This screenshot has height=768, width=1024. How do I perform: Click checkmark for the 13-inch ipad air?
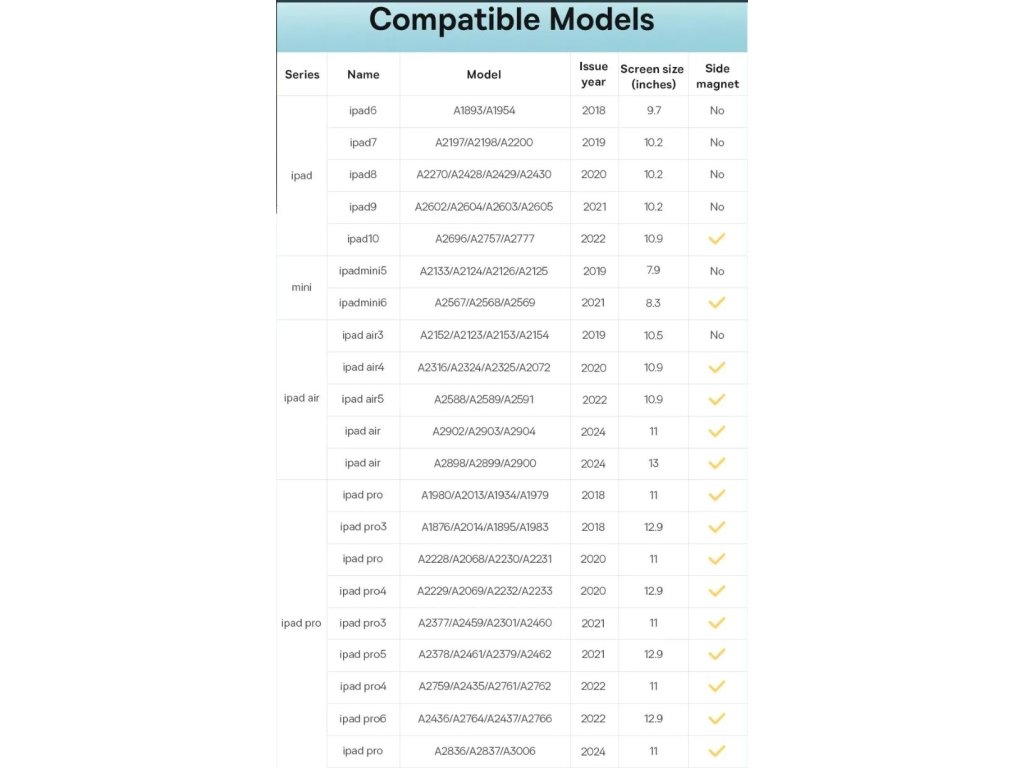(x=716, y=463)
